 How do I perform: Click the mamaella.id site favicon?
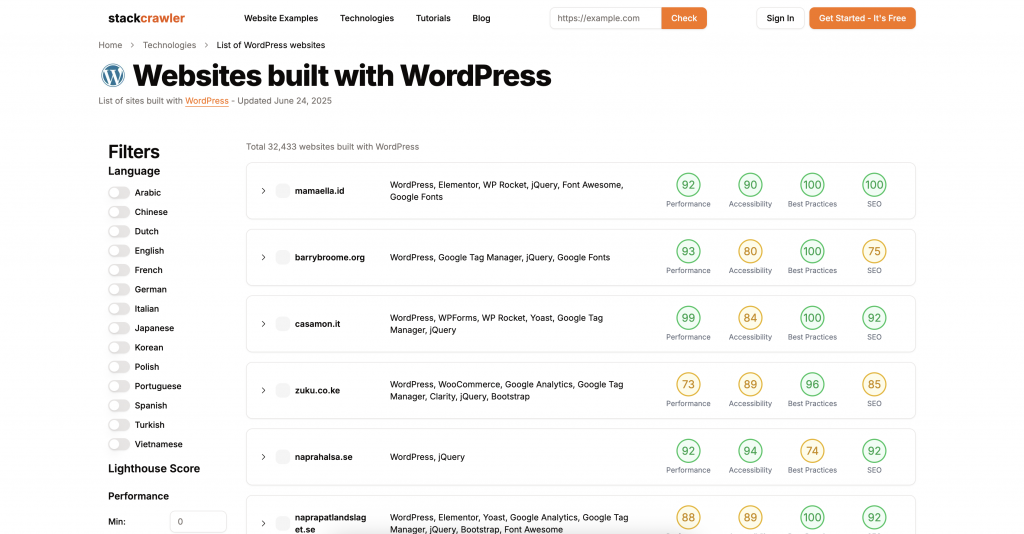pyautogui.click(x=282, y=191)
